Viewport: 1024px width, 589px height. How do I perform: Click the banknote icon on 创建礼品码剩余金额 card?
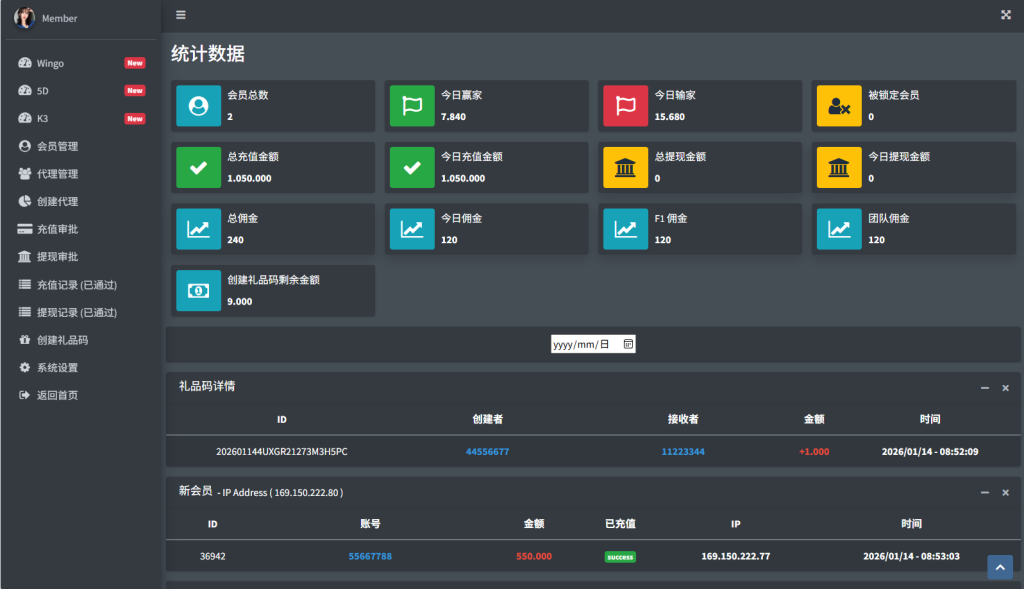(x=198, y=290)
